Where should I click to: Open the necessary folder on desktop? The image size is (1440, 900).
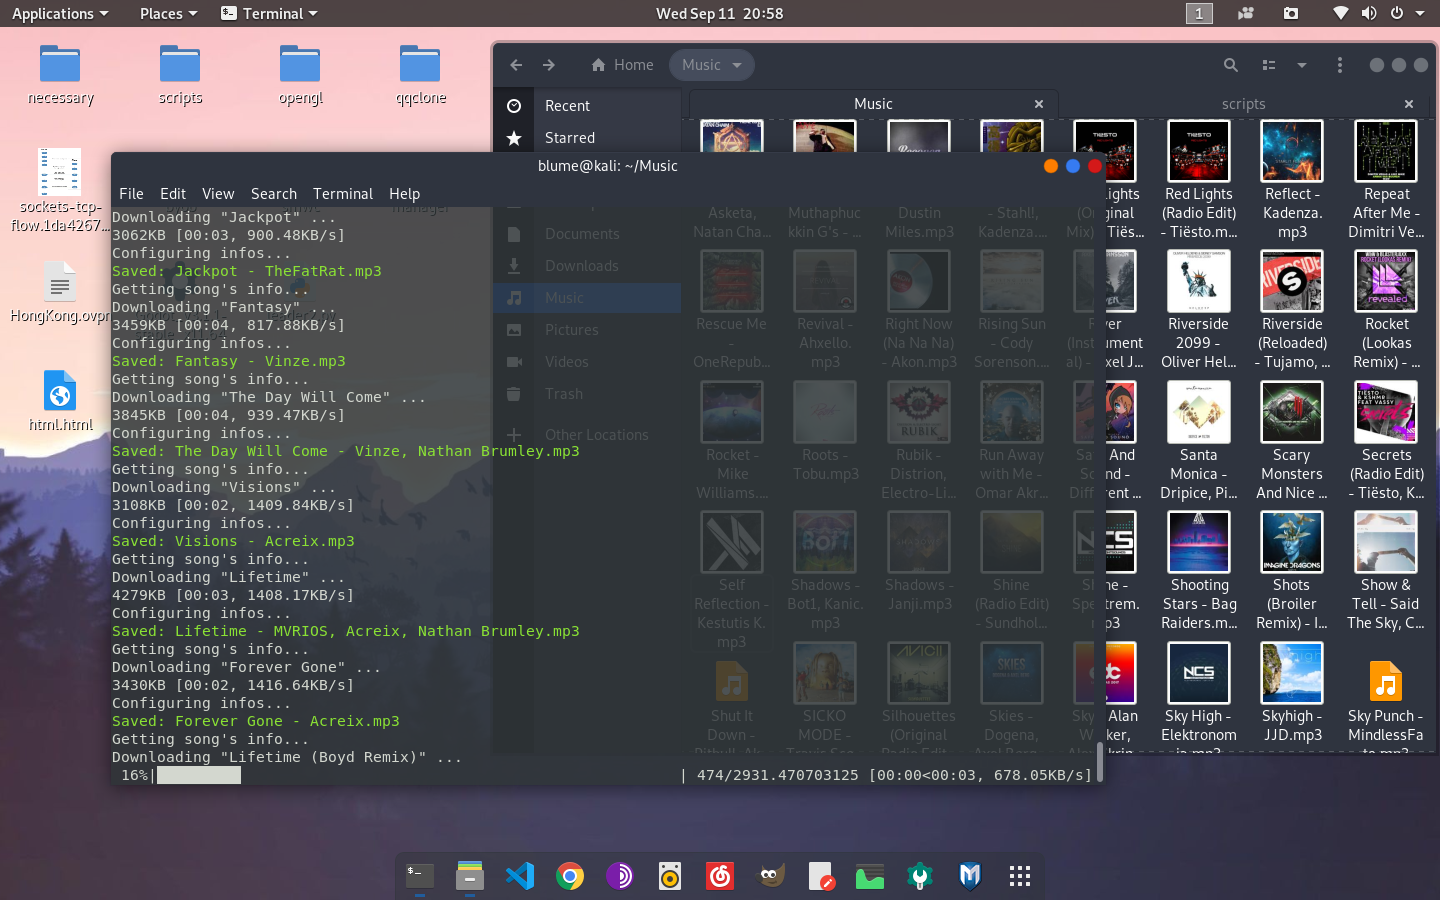coord(60,75)
